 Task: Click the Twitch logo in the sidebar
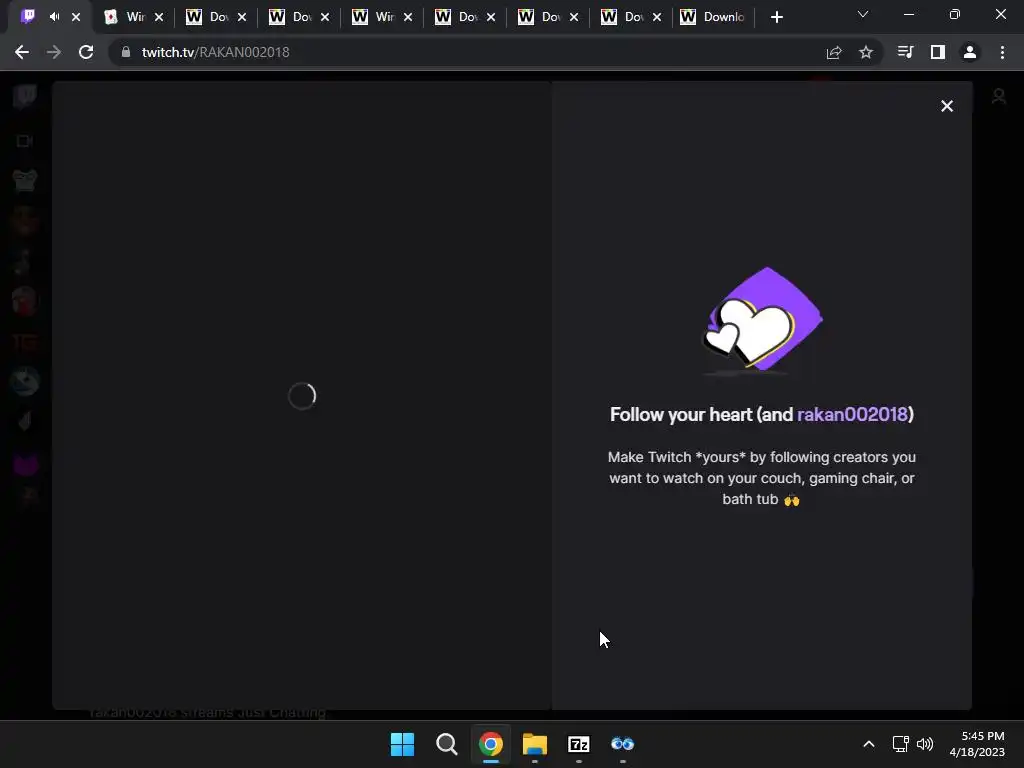(x=25, y=97)
